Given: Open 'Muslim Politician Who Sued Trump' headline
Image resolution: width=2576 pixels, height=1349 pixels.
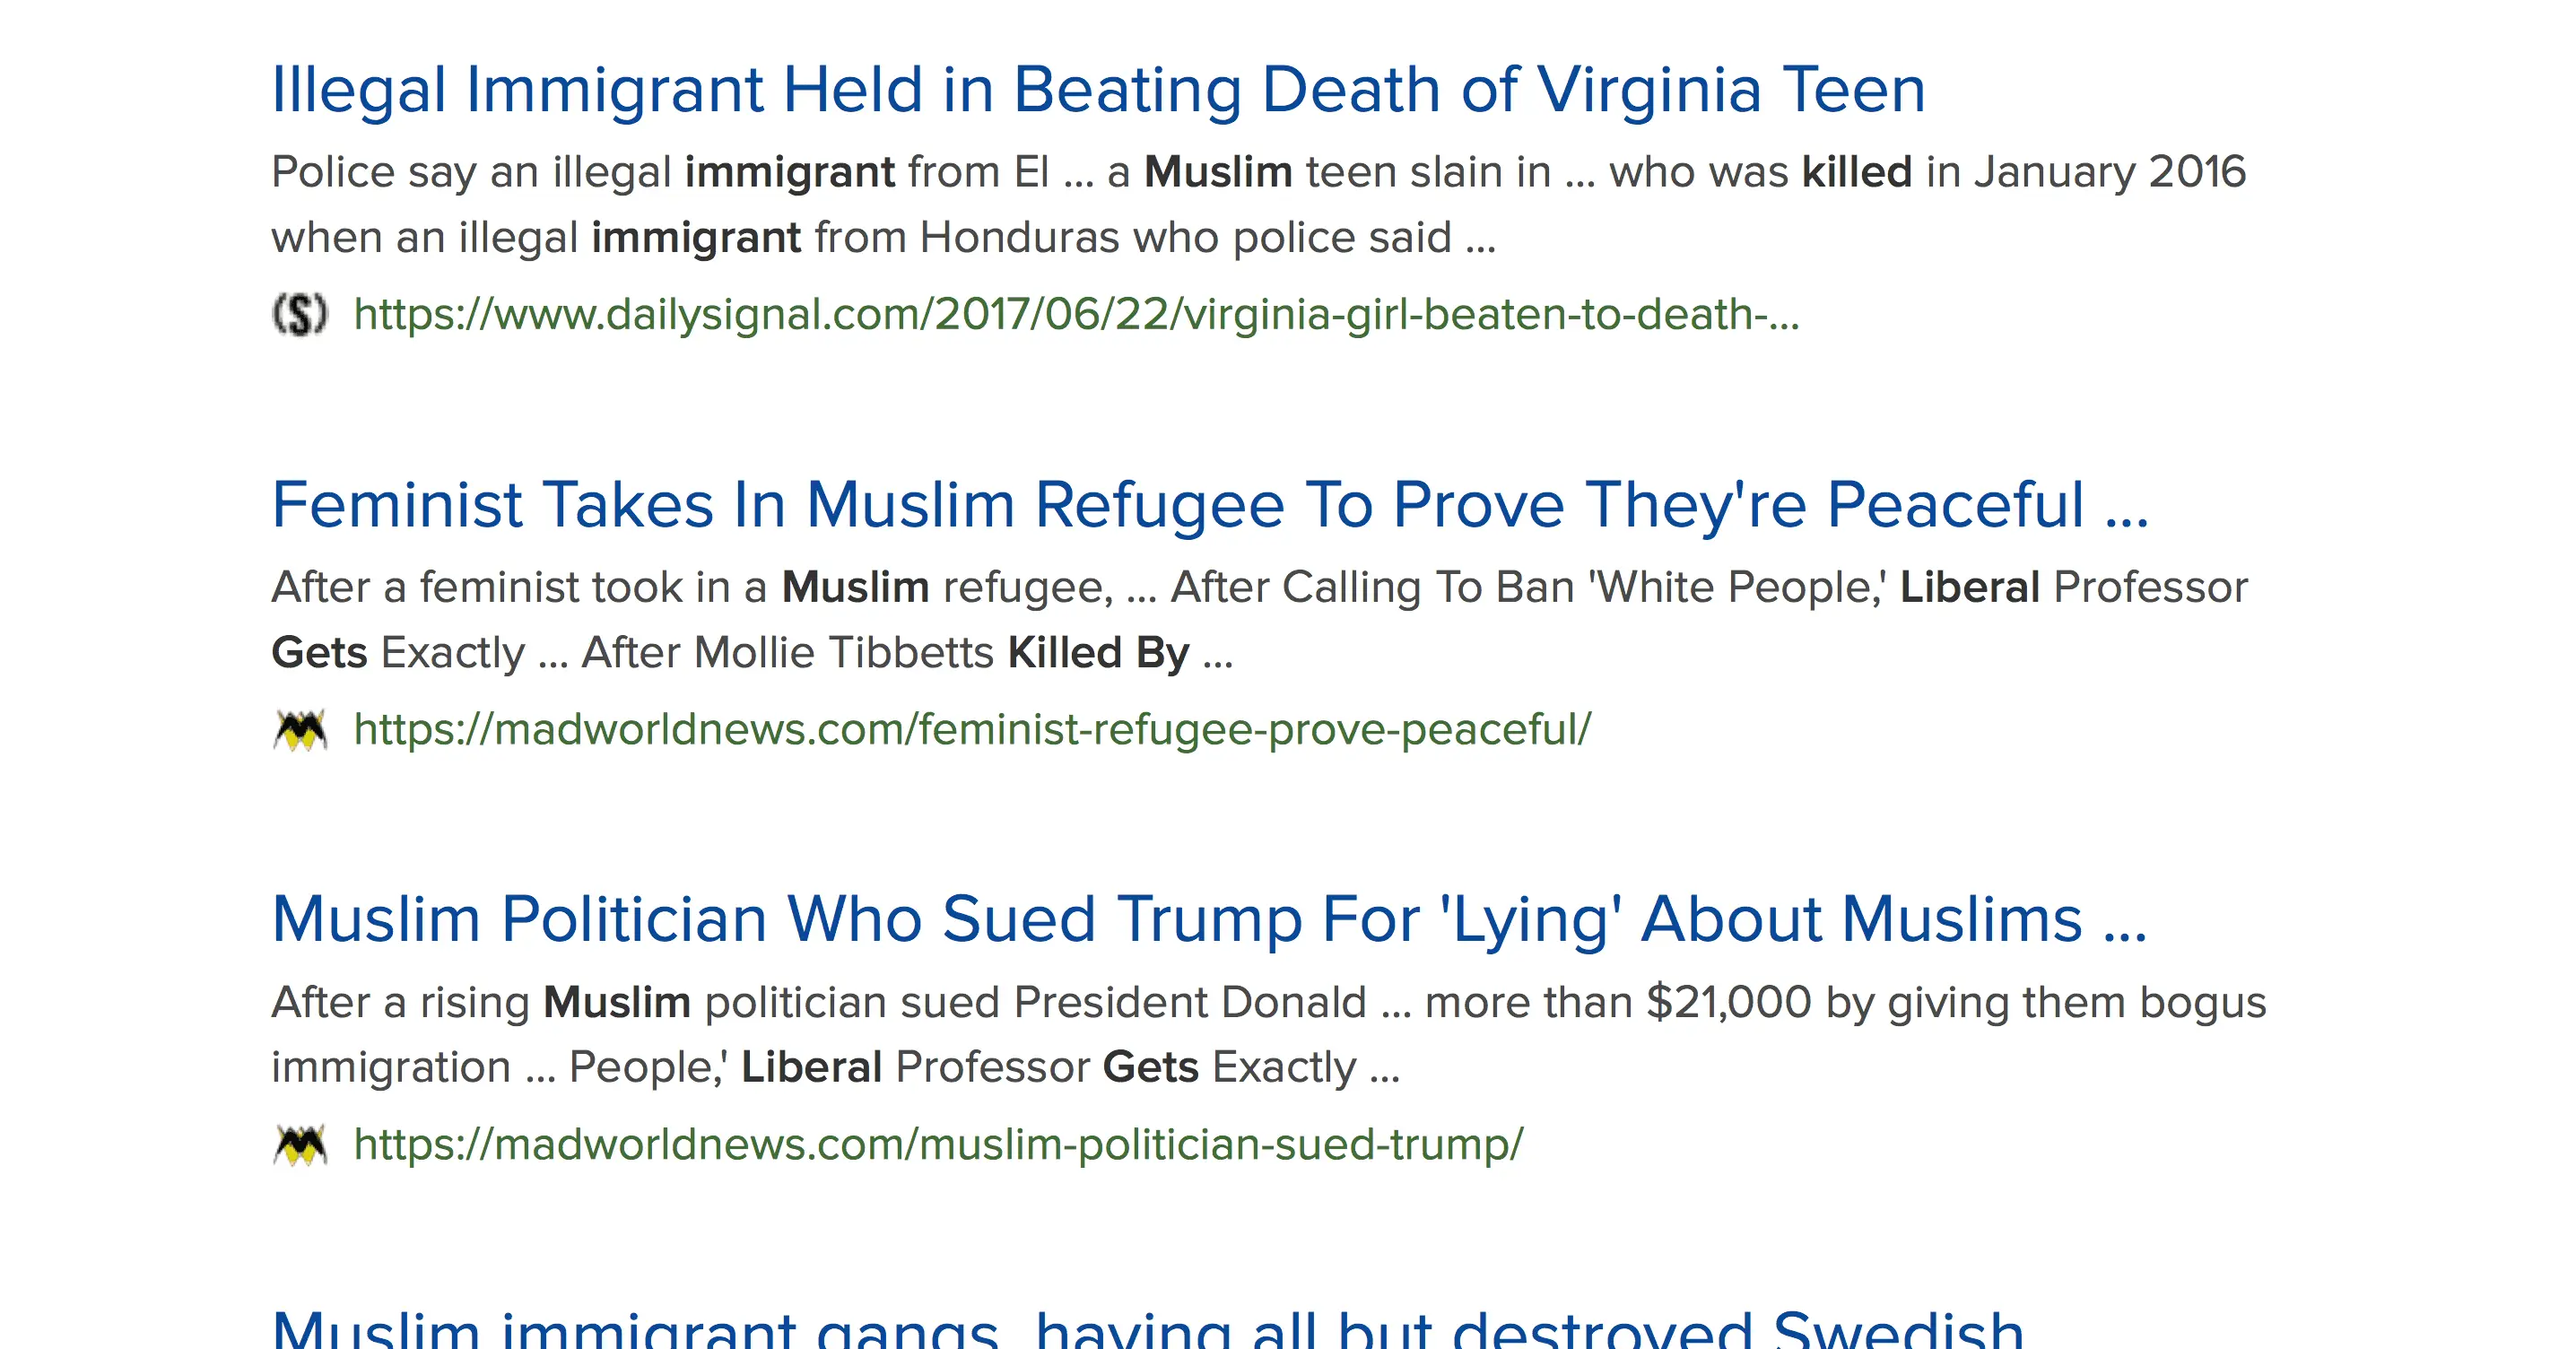Looking at the screenshot, I should coord(1208,920).
